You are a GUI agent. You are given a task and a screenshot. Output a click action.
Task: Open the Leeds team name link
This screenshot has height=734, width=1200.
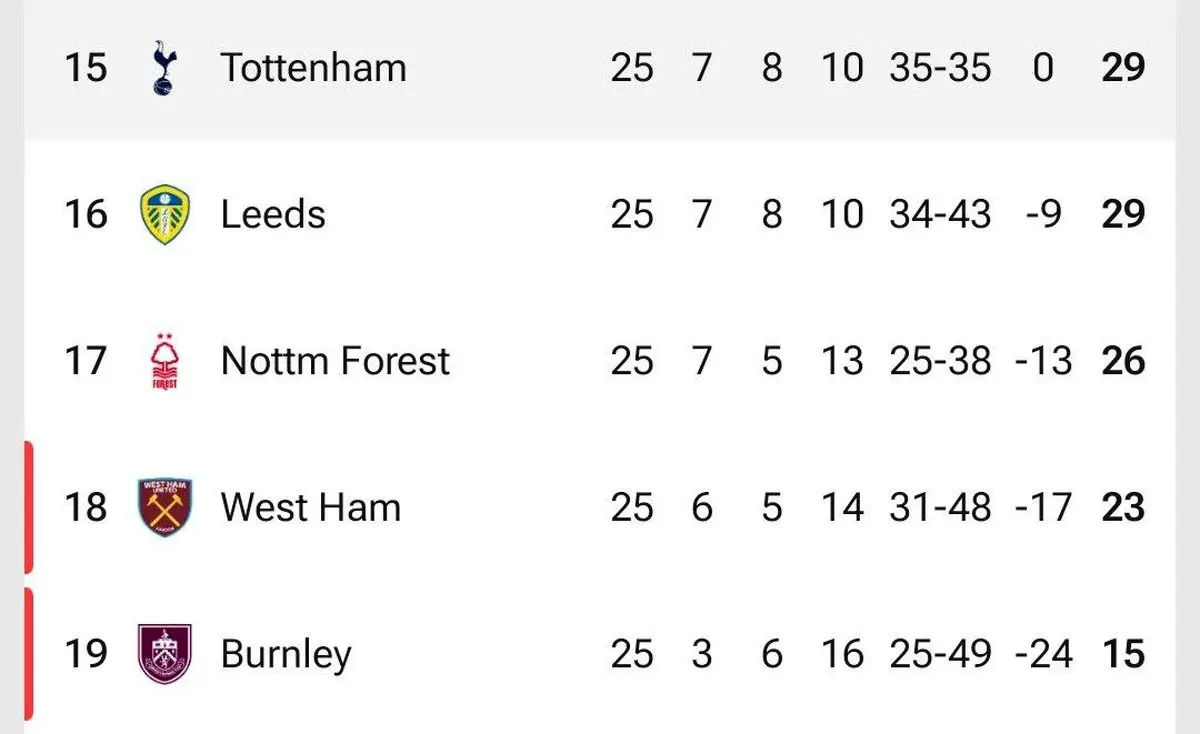pos(273,214)
